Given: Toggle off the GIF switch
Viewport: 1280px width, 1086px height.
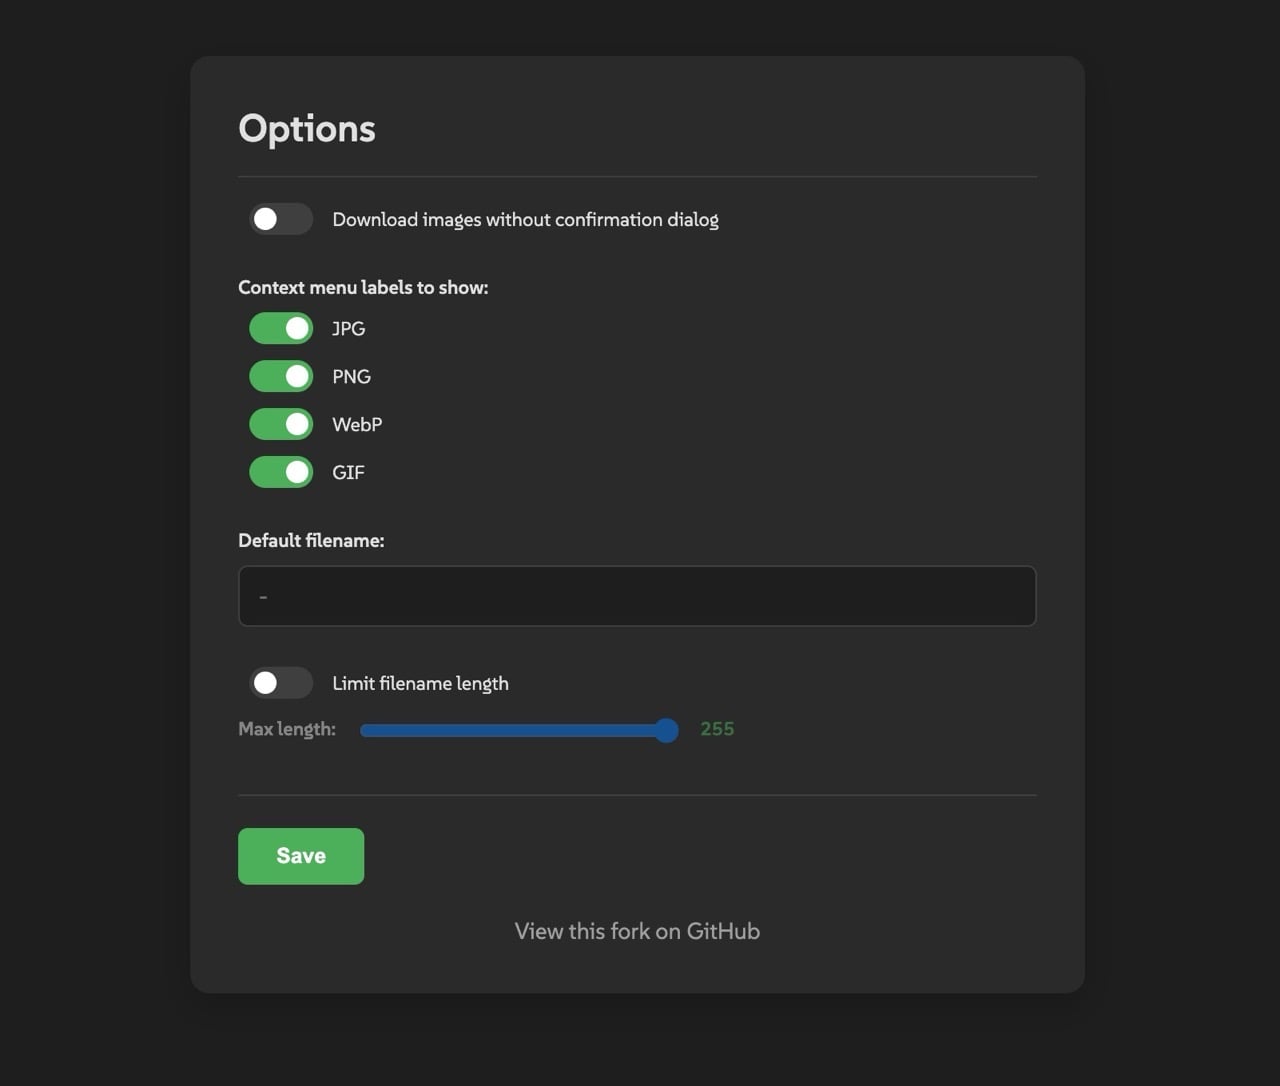Looking at the screenshot, I should (x=281, y=472).
